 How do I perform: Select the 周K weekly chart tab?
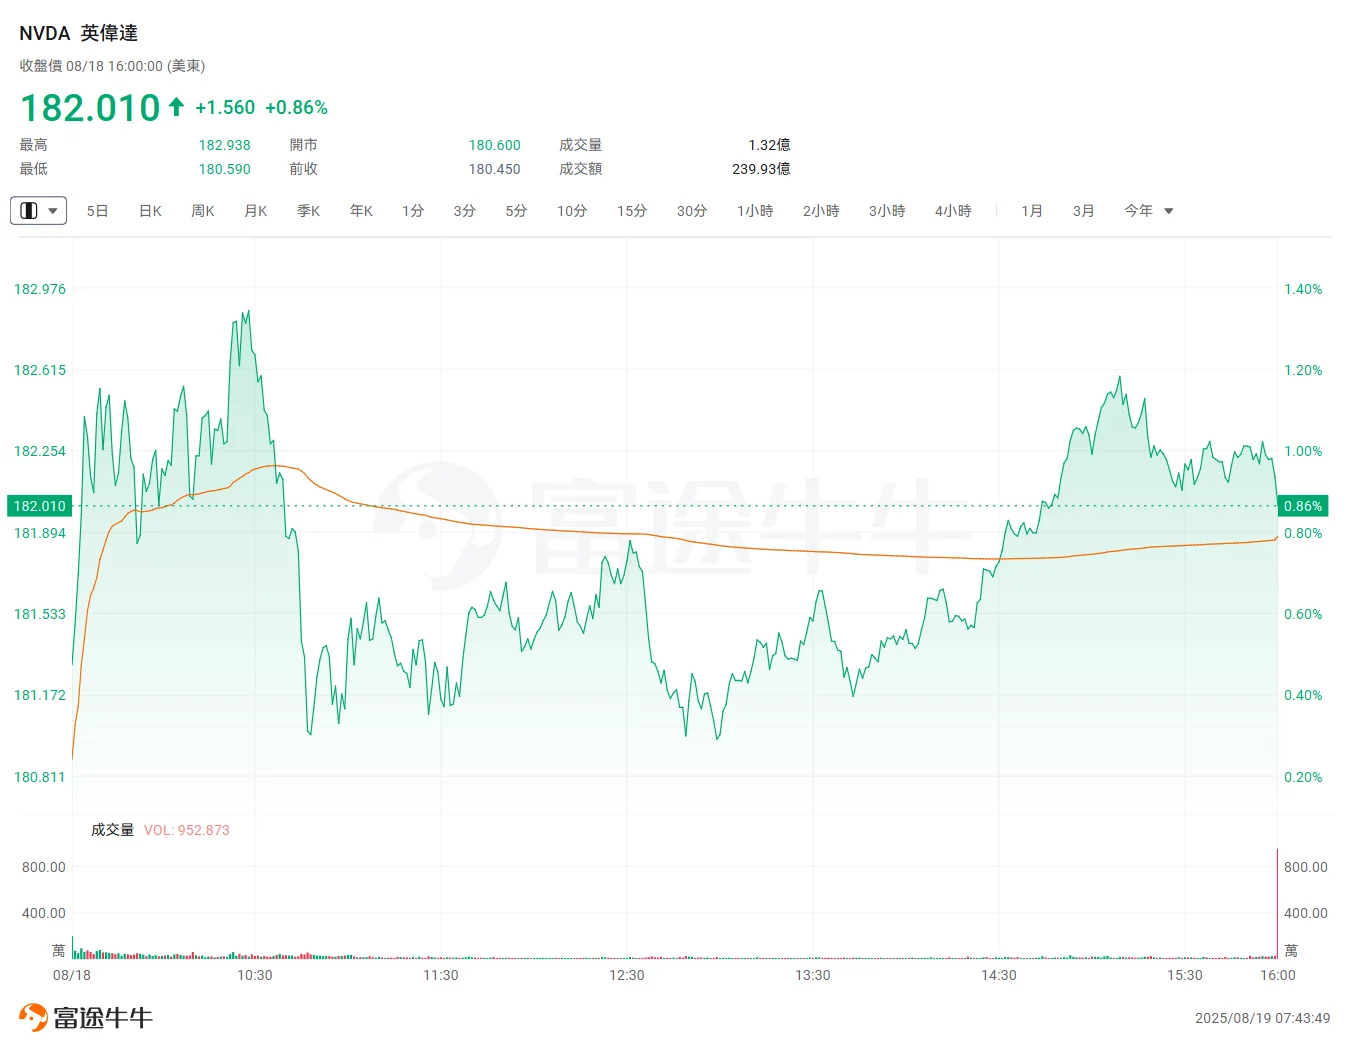[x=203, y=211]
